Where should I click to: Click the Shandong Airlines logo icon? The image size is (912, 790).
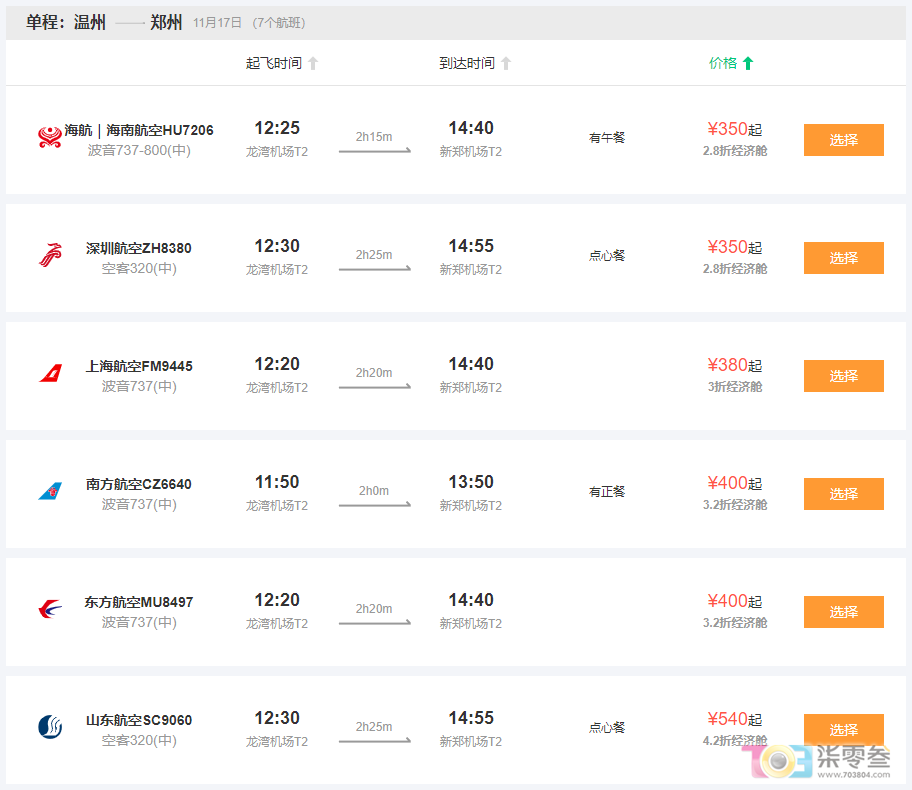[x=50, y=727]
